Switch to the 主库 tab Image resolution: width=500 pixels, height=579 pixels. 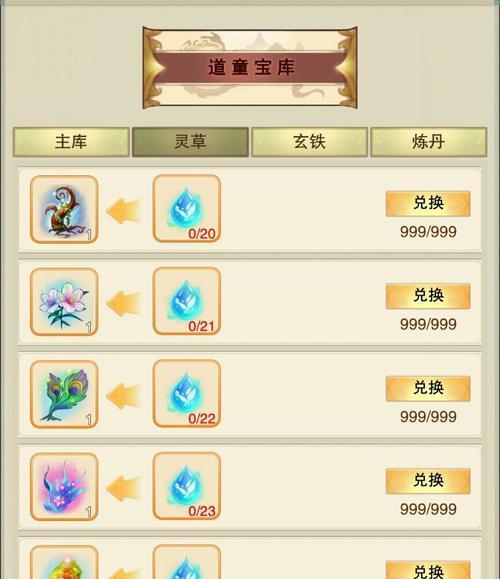pos(71,142)
